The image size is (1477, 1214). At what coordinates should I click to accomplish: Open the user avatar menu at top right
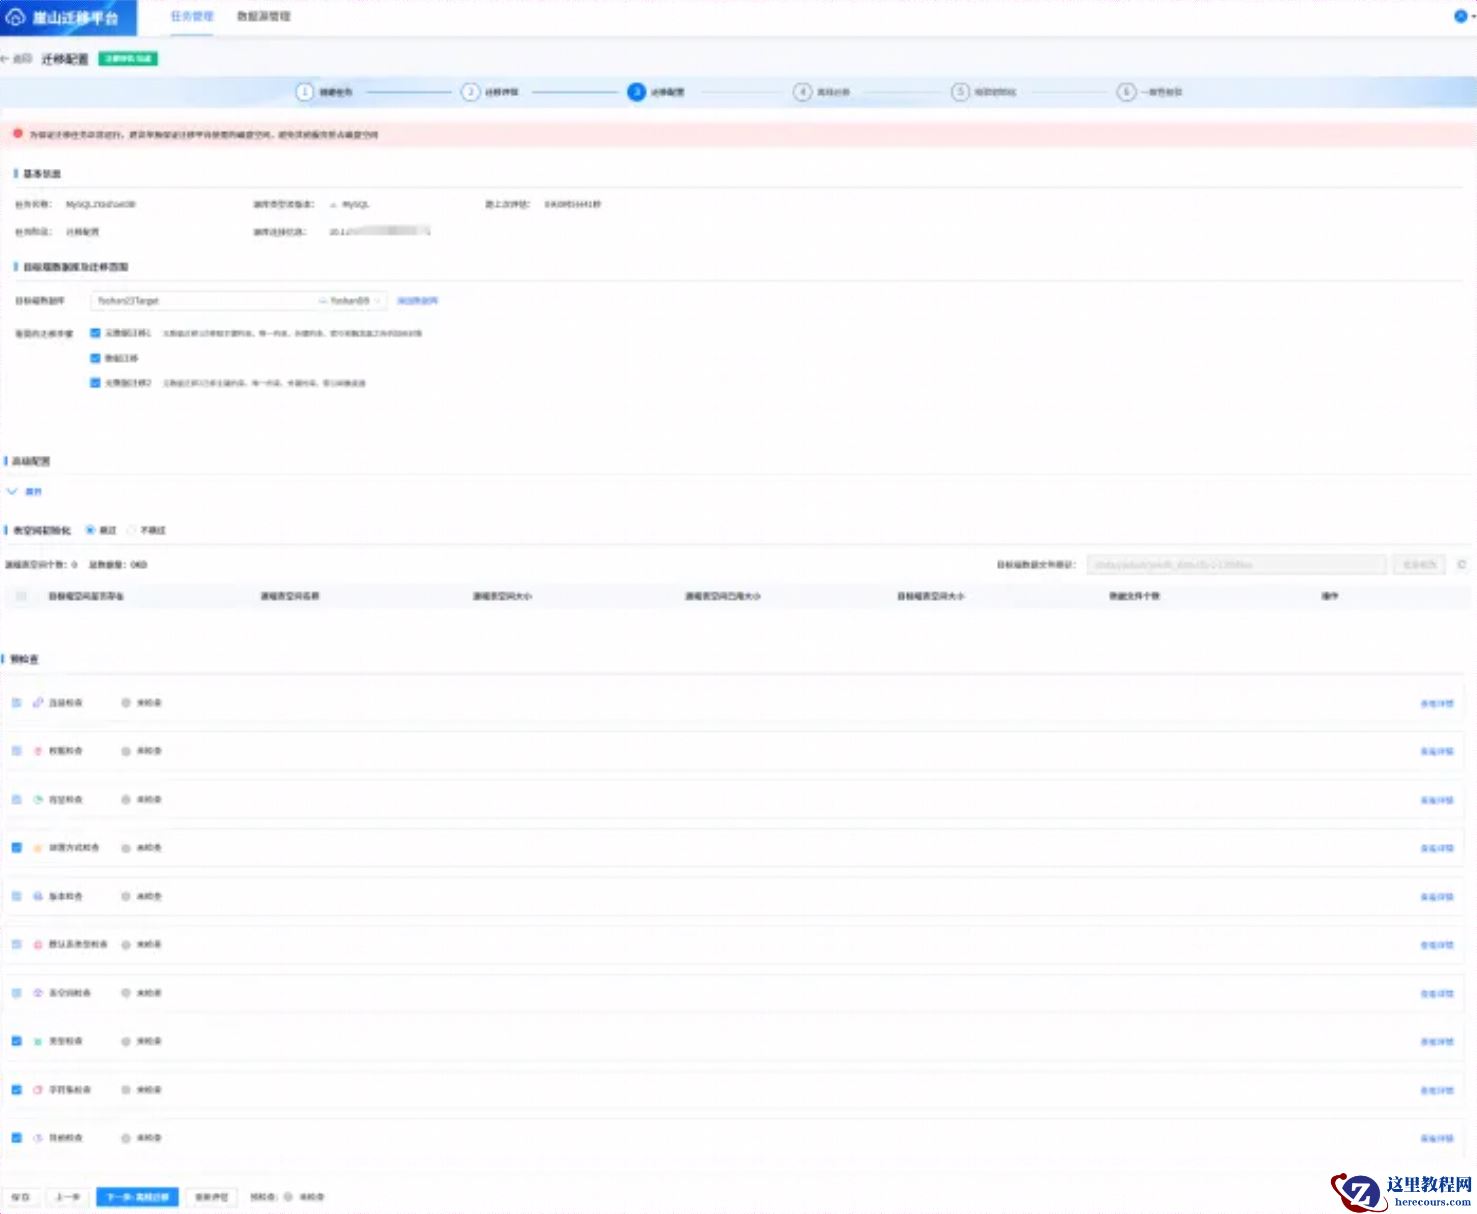click(1460, 16)
